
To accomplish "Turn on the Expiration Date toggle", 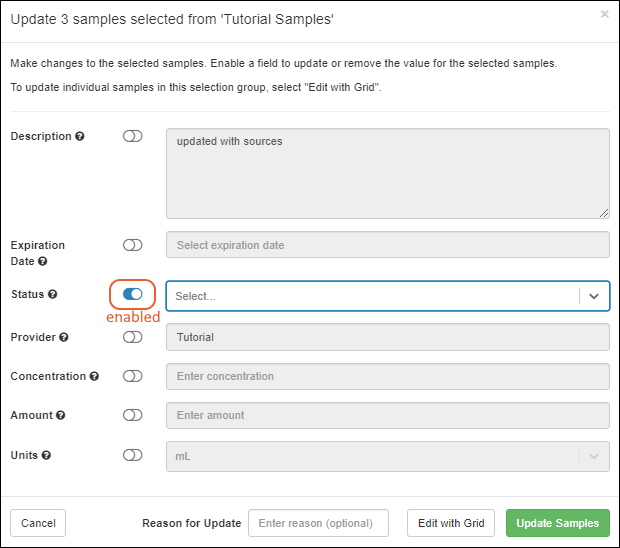I will coord(133,245).
